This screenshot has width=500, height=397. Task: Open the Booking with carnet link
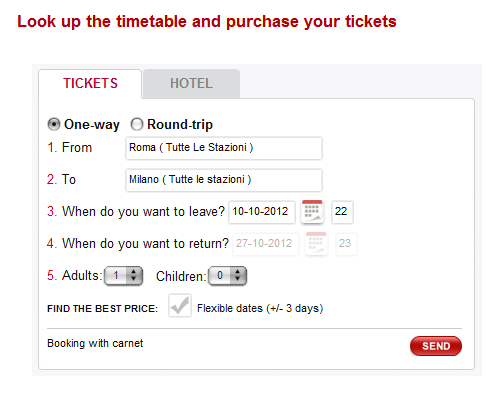(x=95, y=343)
